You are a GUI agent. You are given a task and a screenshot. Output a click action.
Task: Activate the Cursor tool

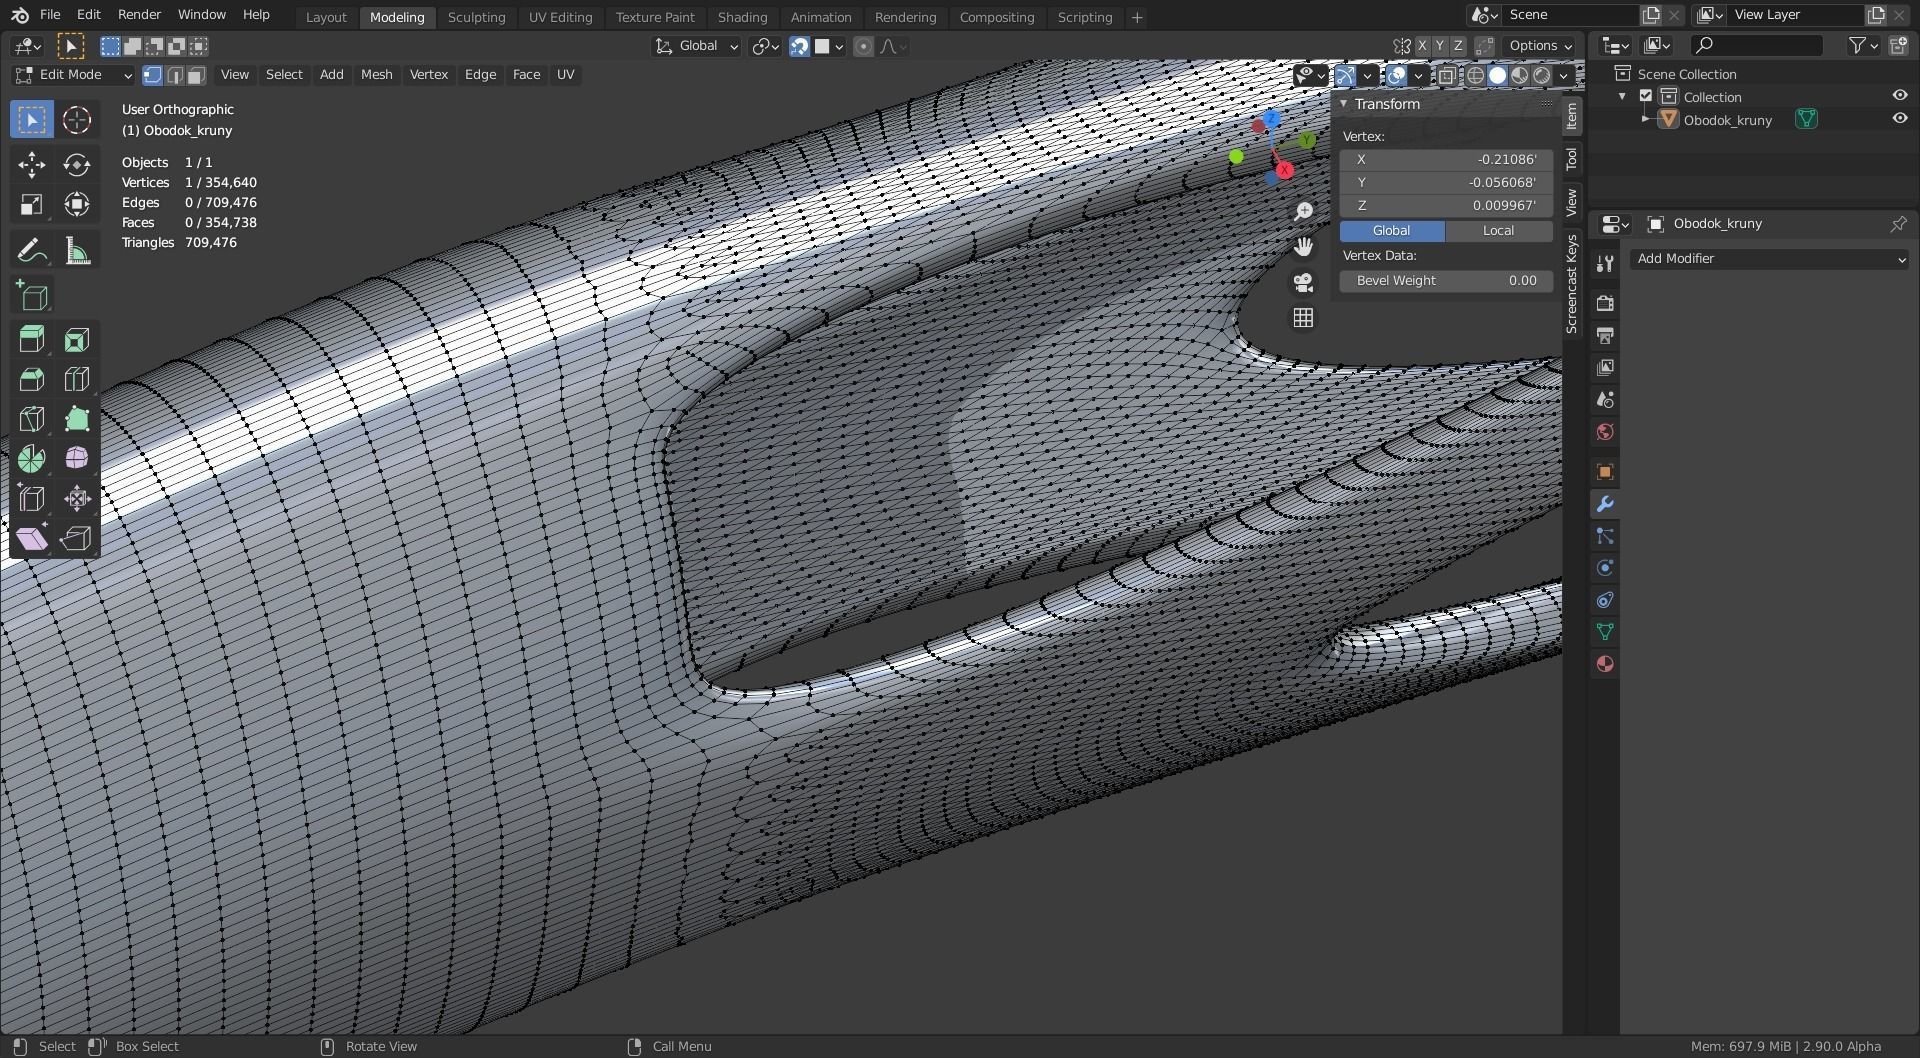click(x=77, y=120)
